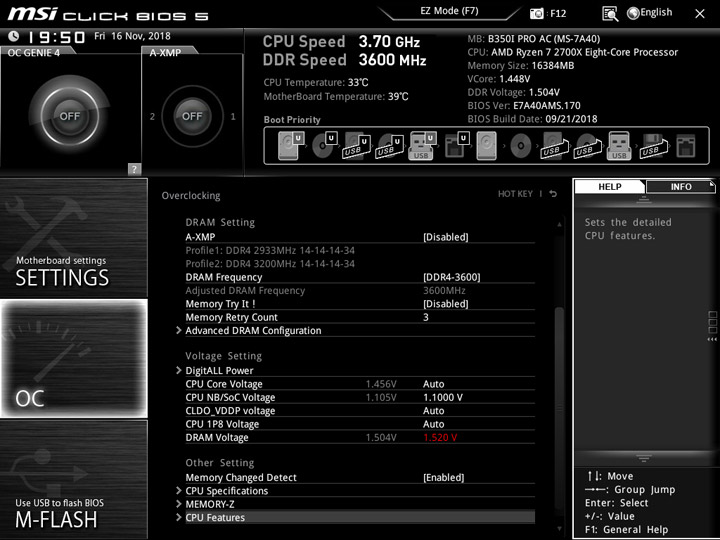This screenshot has width=720, height=540.
Task: Select the legacy hard disk boot icon
Action: (486, 146)
